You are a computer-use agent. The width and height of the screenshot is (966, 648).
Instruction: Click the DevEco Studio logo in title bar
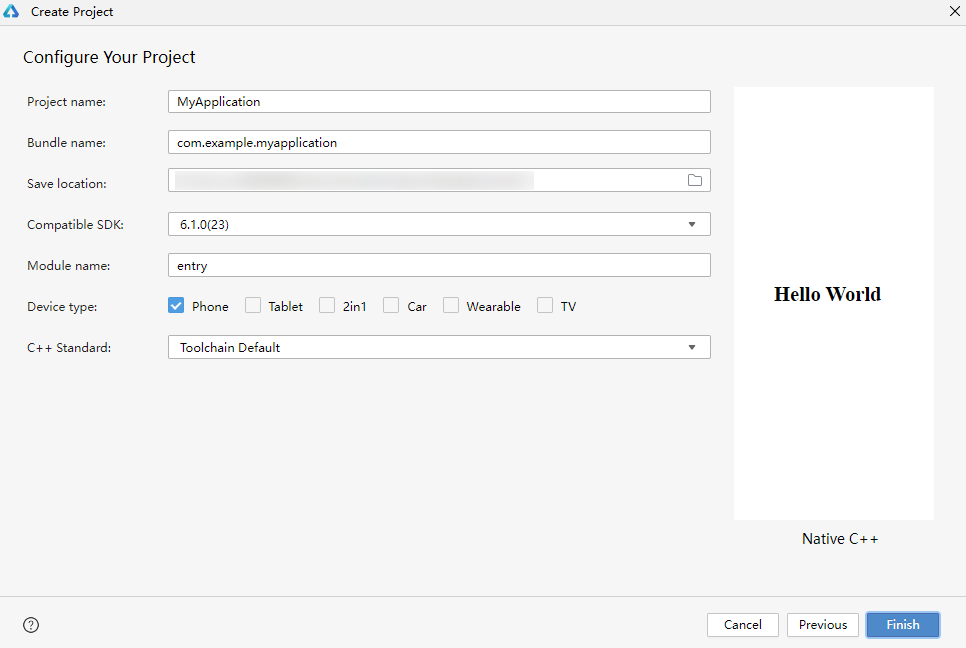[12, 12]
